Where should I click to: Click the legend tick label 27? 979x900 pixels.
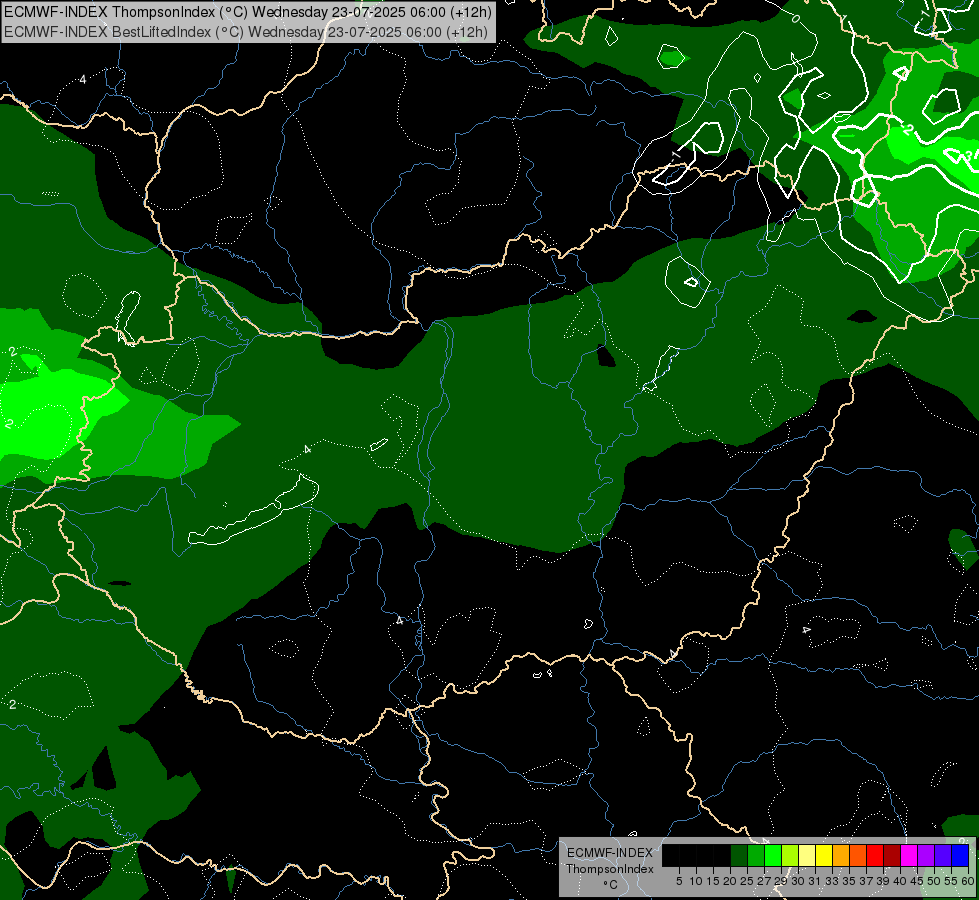tap(764, 881)
